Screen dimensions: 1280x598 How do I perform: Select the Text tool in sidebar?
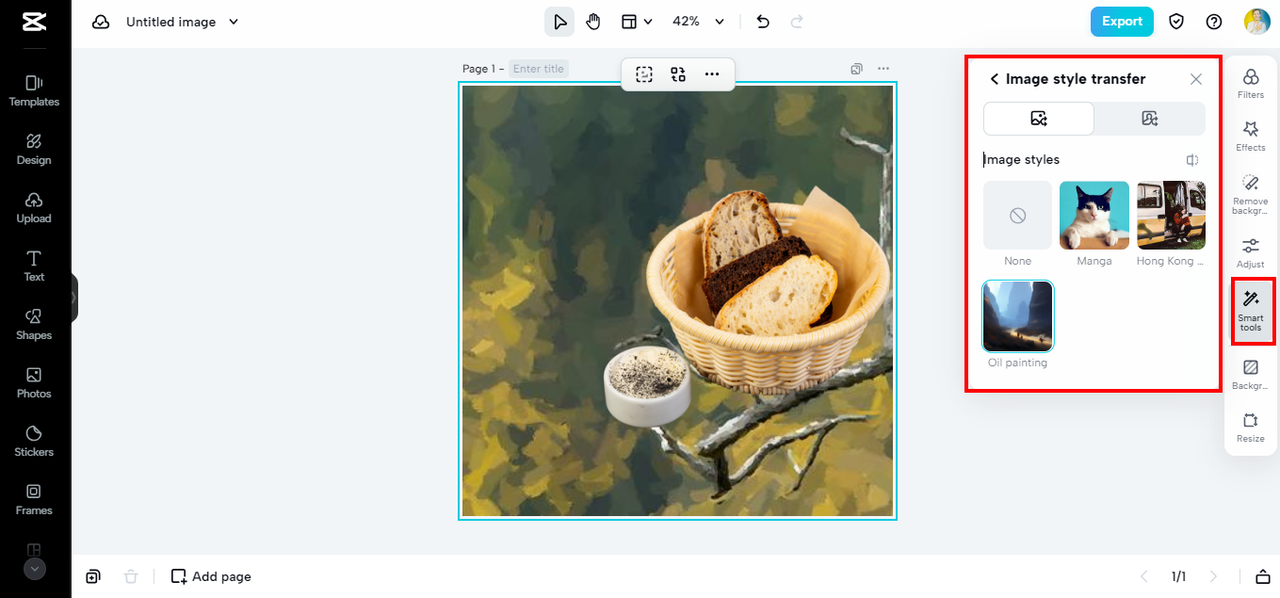pyautogui.click(x=34, y=266)
